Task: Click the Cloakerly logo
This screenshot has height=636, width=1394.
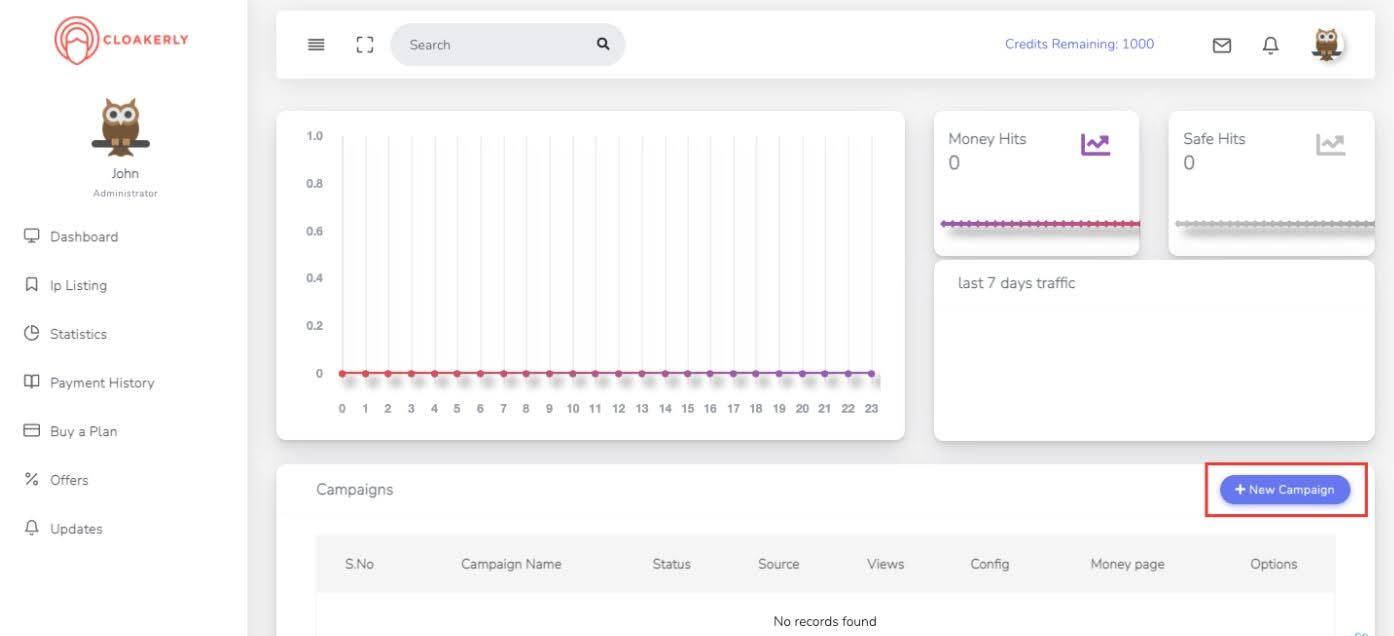Action: click(x=122, y=40)
